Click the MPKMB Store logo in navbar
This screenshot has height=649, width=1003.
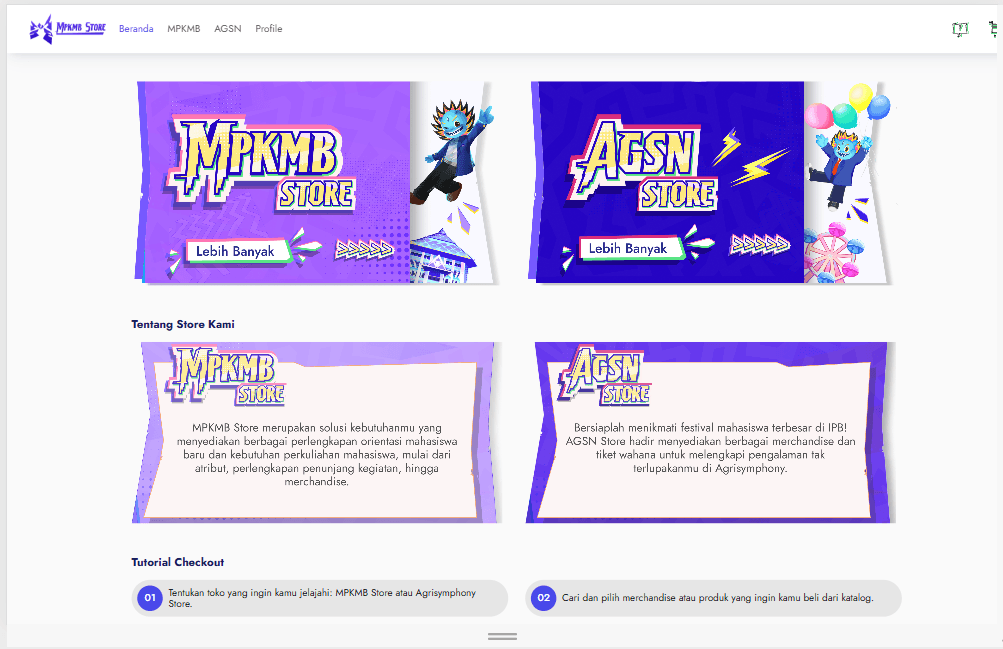click(x=67, y=29)
